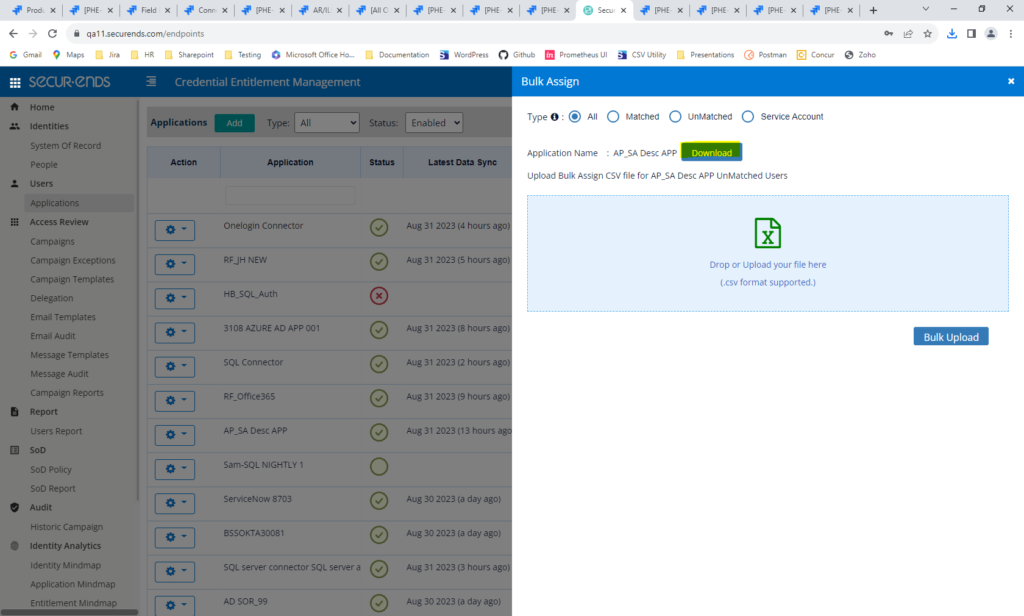Open System Of Record sidebar item
The height and width of the screenshot is (616, 1024).
point(65,146)
